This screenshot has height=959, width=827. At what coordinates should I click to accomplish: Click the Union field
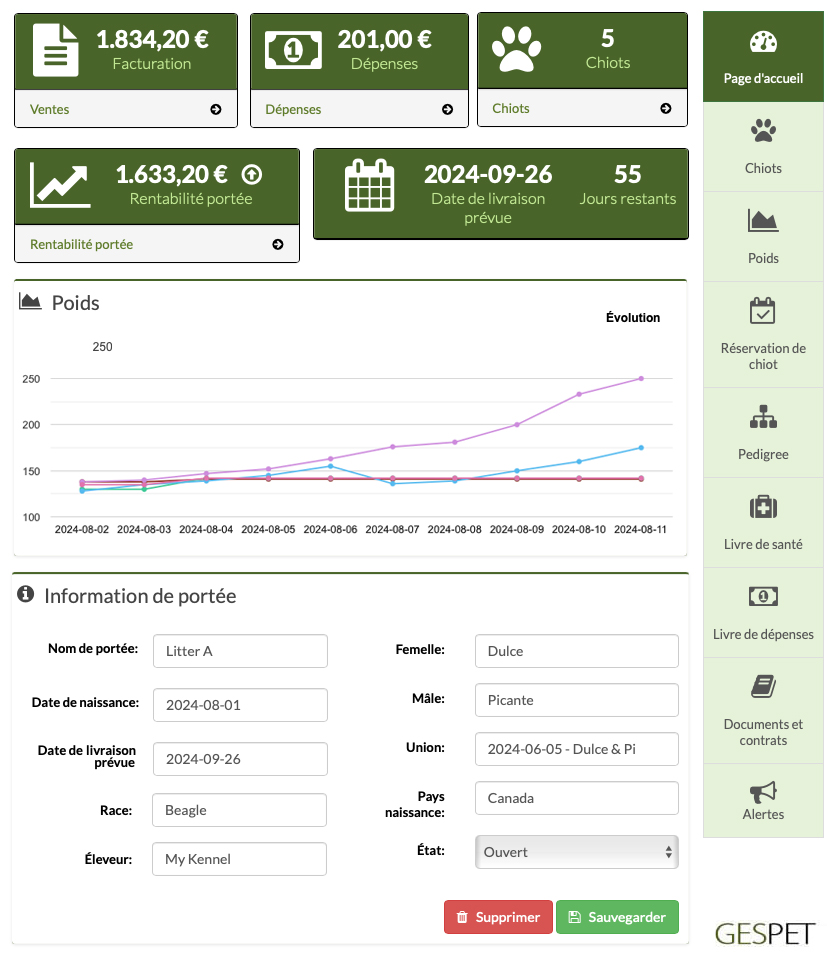click(576, 749)
